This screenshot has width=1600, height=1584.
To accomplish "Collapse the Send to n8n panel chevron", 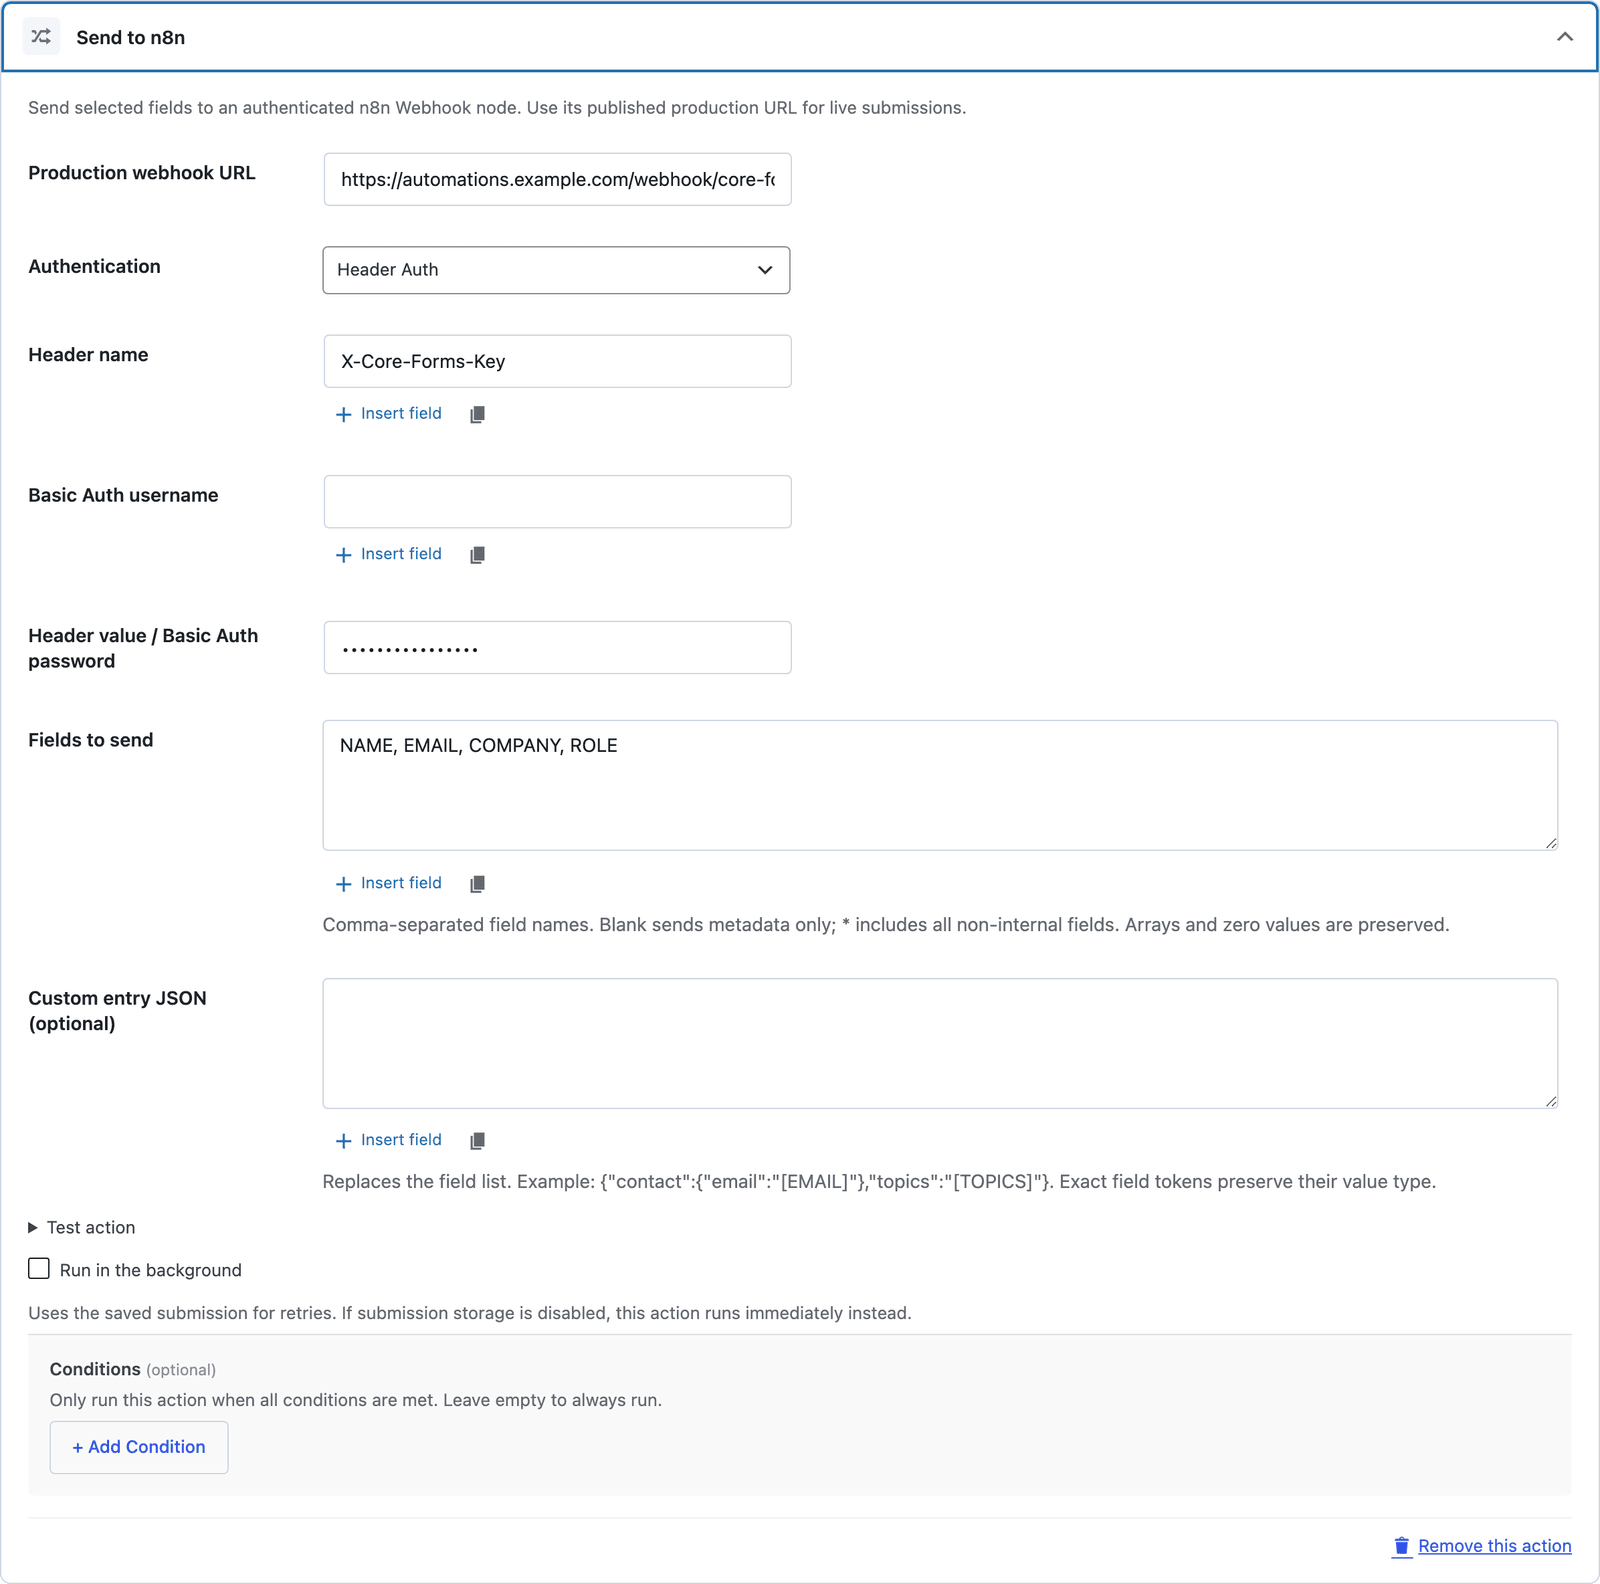I will click(1565, 37).
